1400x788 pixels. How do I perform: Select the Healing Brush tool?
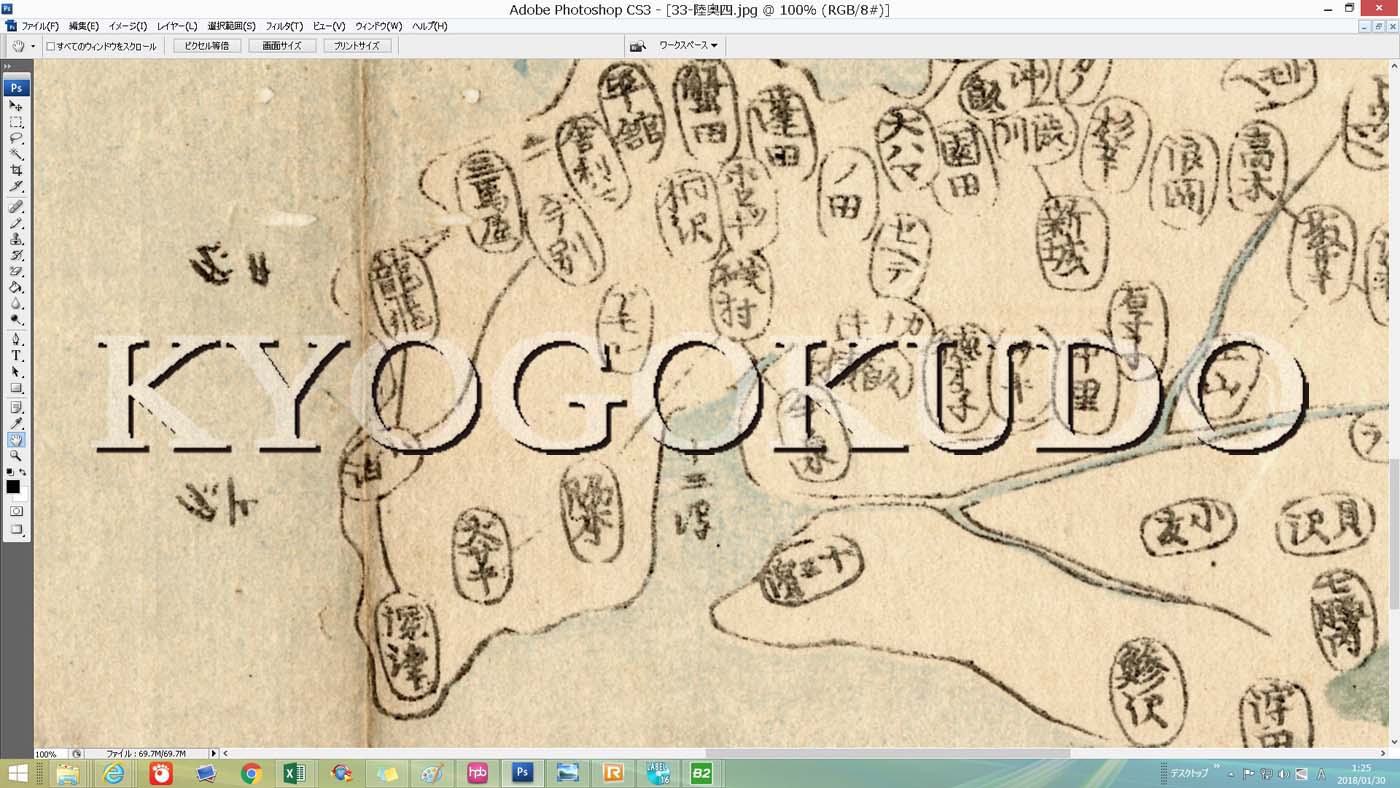pos(16,207)
